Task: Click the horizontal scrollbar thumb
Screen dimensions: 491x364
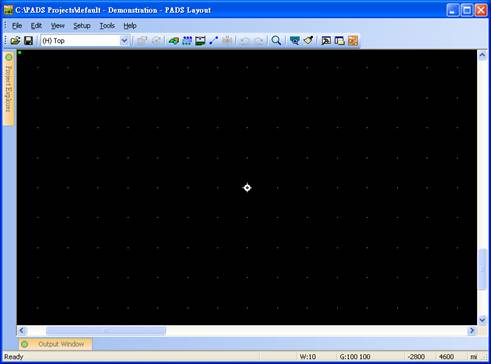Action: click(106, 331)
